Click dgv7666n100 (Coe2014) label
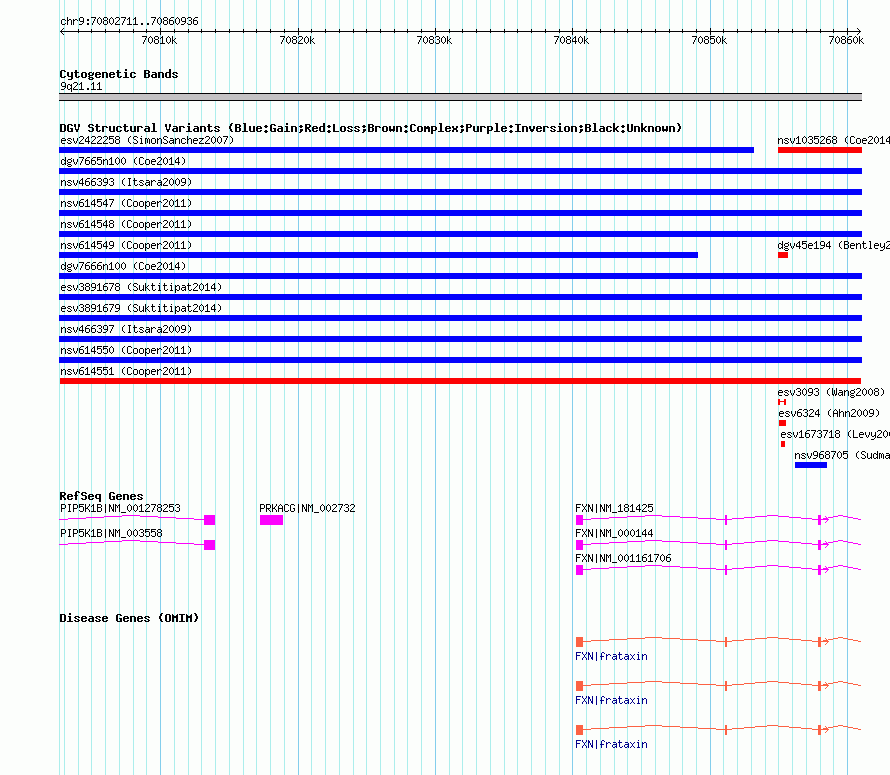 pos(123,266)
